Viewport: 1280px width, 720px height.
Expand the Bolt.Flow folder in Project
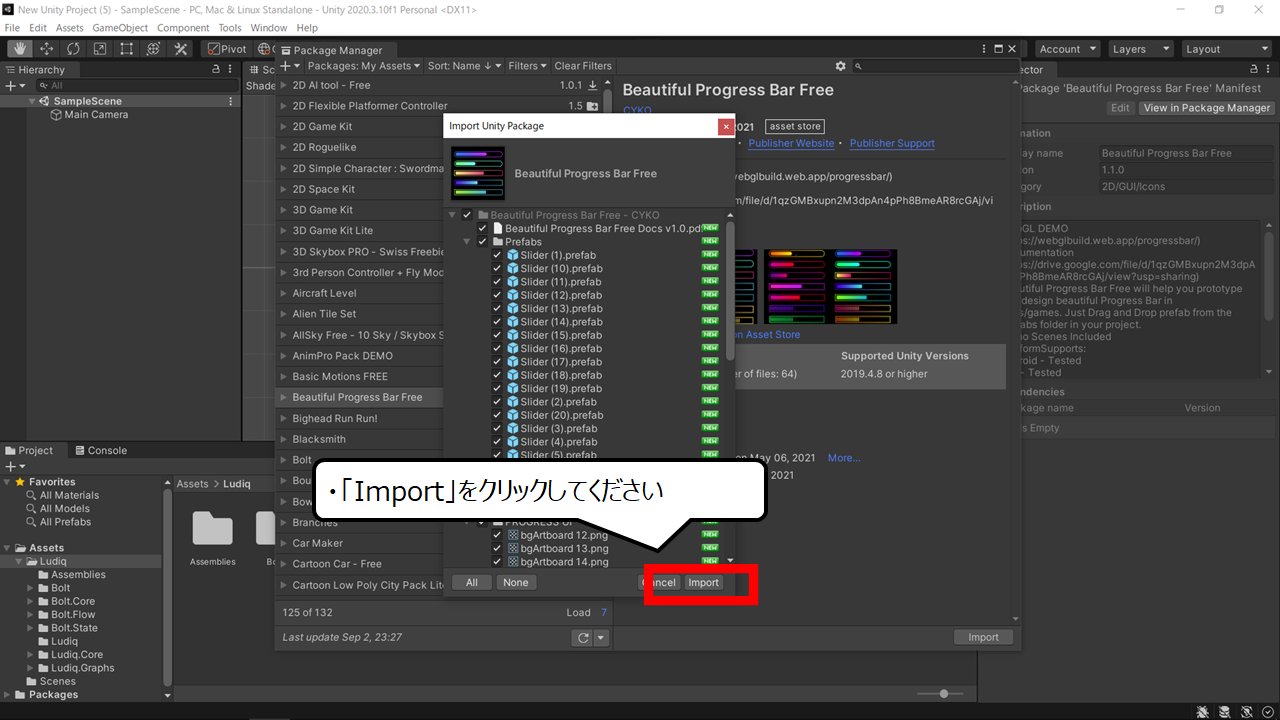[x=31, y=615]
